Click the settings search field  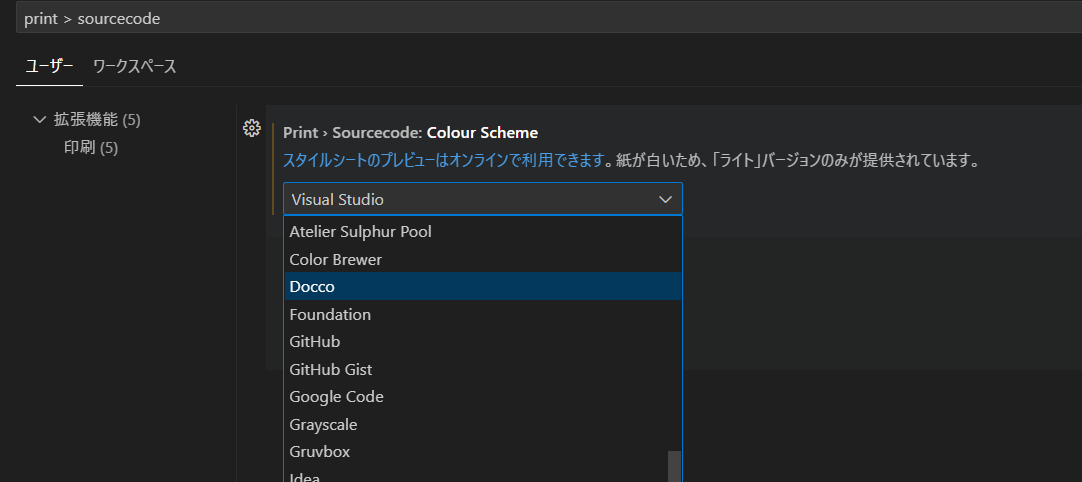[549, 19]
